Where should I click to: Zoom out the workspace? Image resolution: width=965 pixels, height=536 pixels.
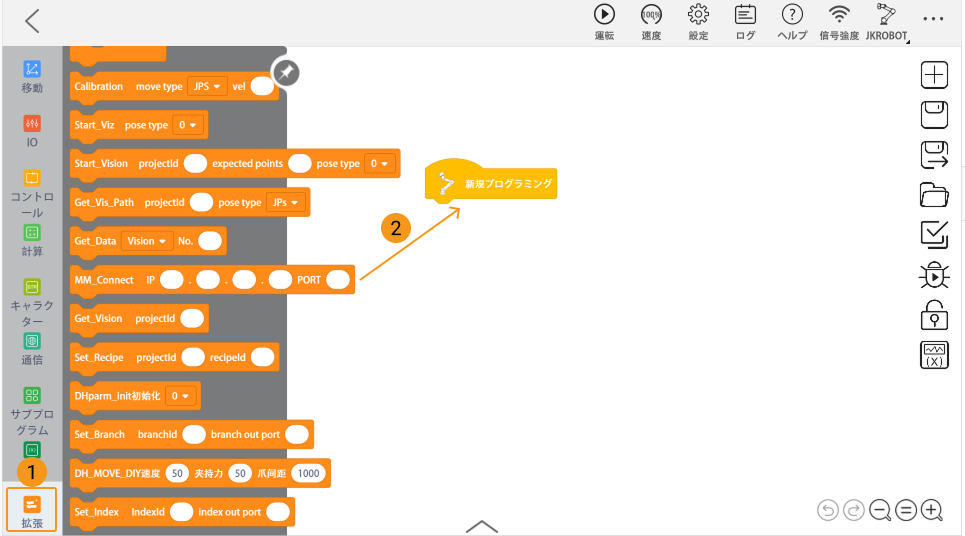click(880, 510)
